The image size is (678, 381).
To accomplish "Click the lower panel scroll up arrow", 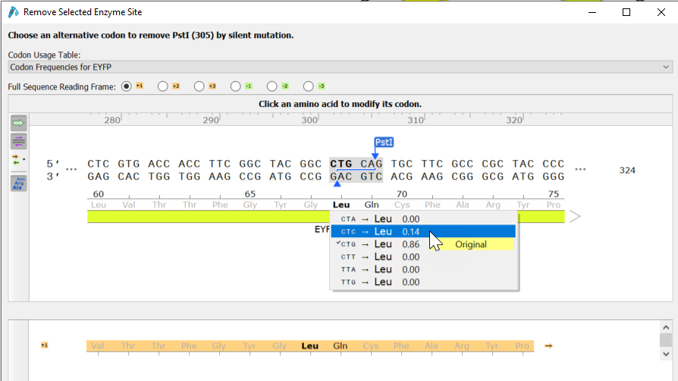I will point(666,327).
